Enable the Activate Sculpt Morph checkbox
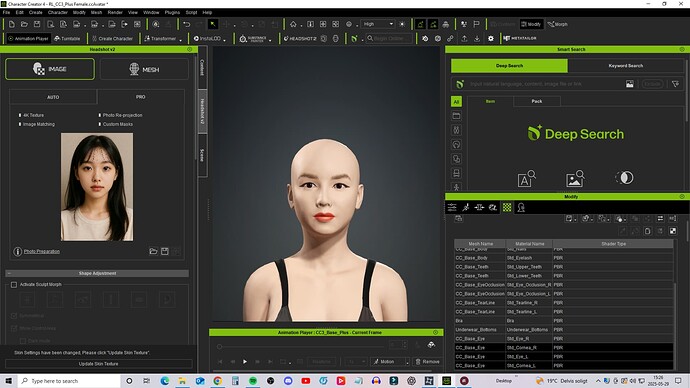Image resolution: width=690 pixels, height=388 pixels. pos(14,285)
